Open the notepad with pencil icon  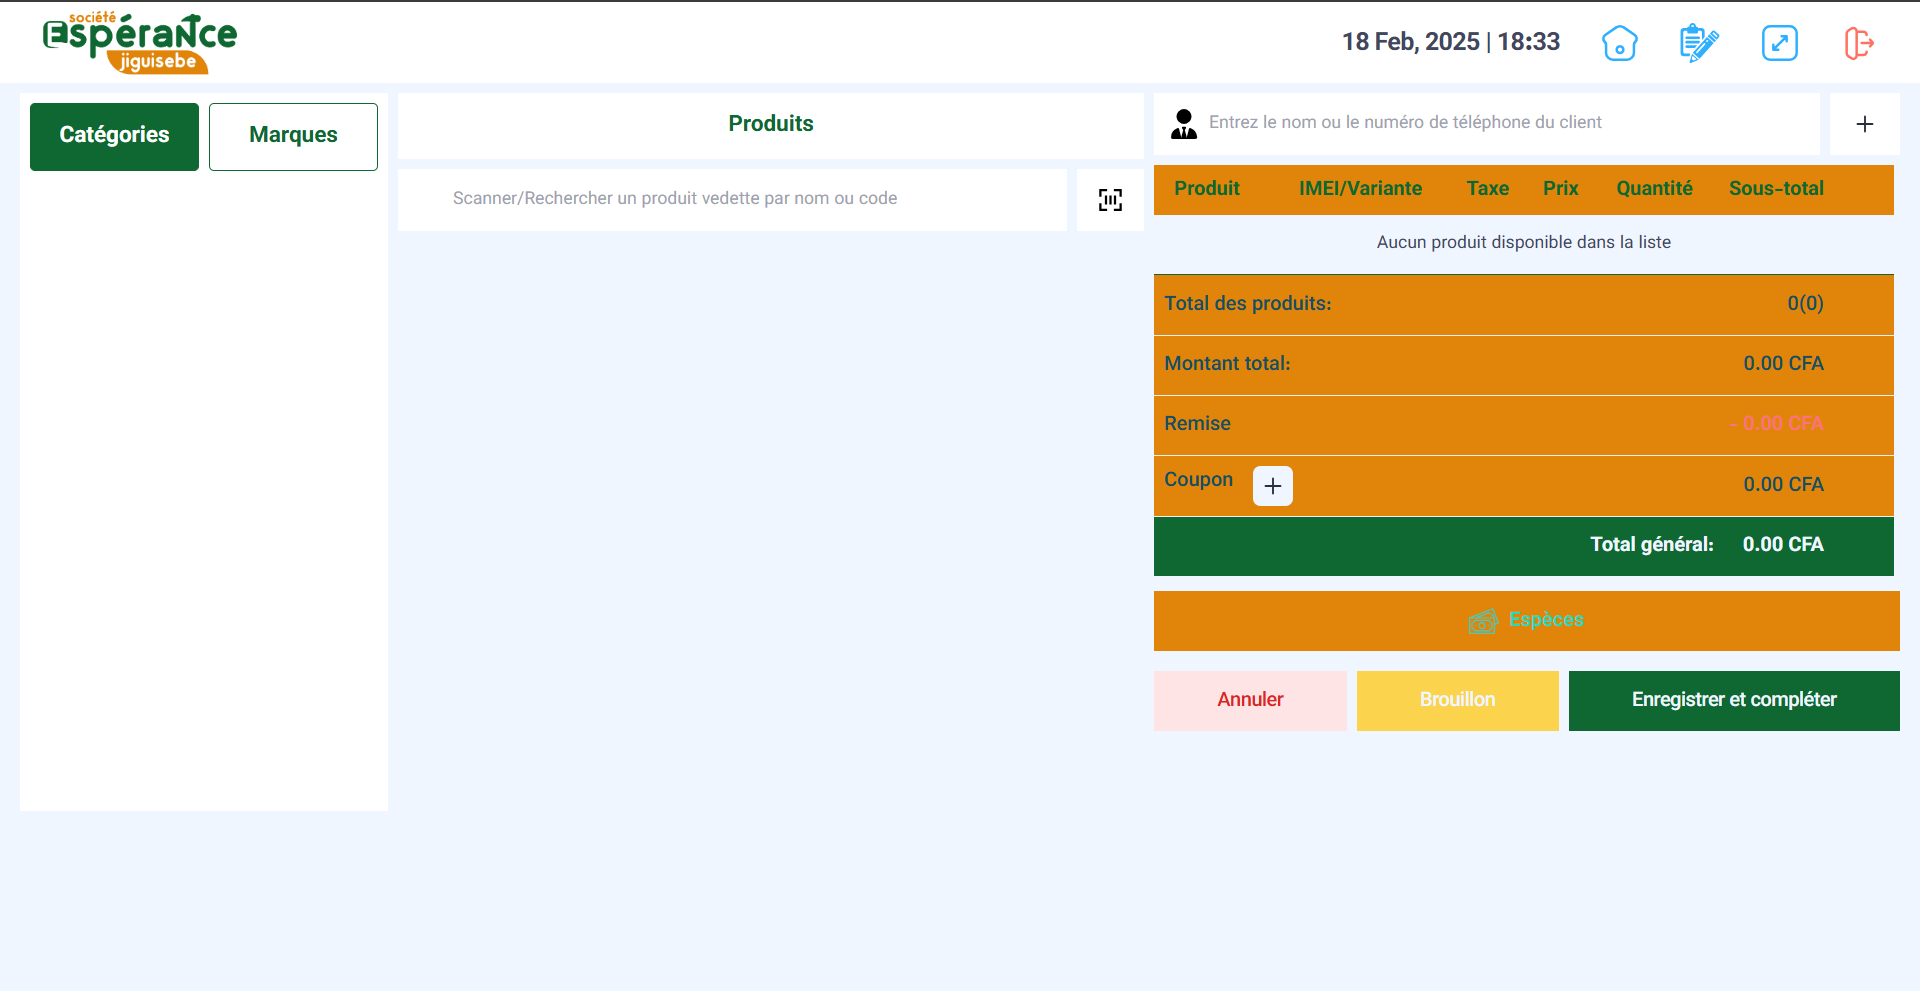pyautogui.click(x=1698, y=43)
